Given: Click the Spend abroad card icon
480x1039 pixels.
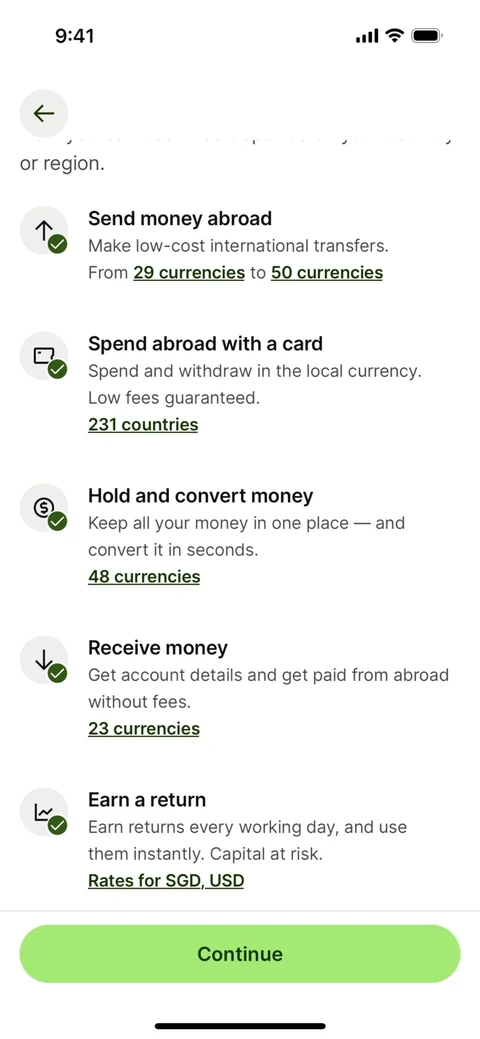Looking at the screenshot, I should 44,356.
